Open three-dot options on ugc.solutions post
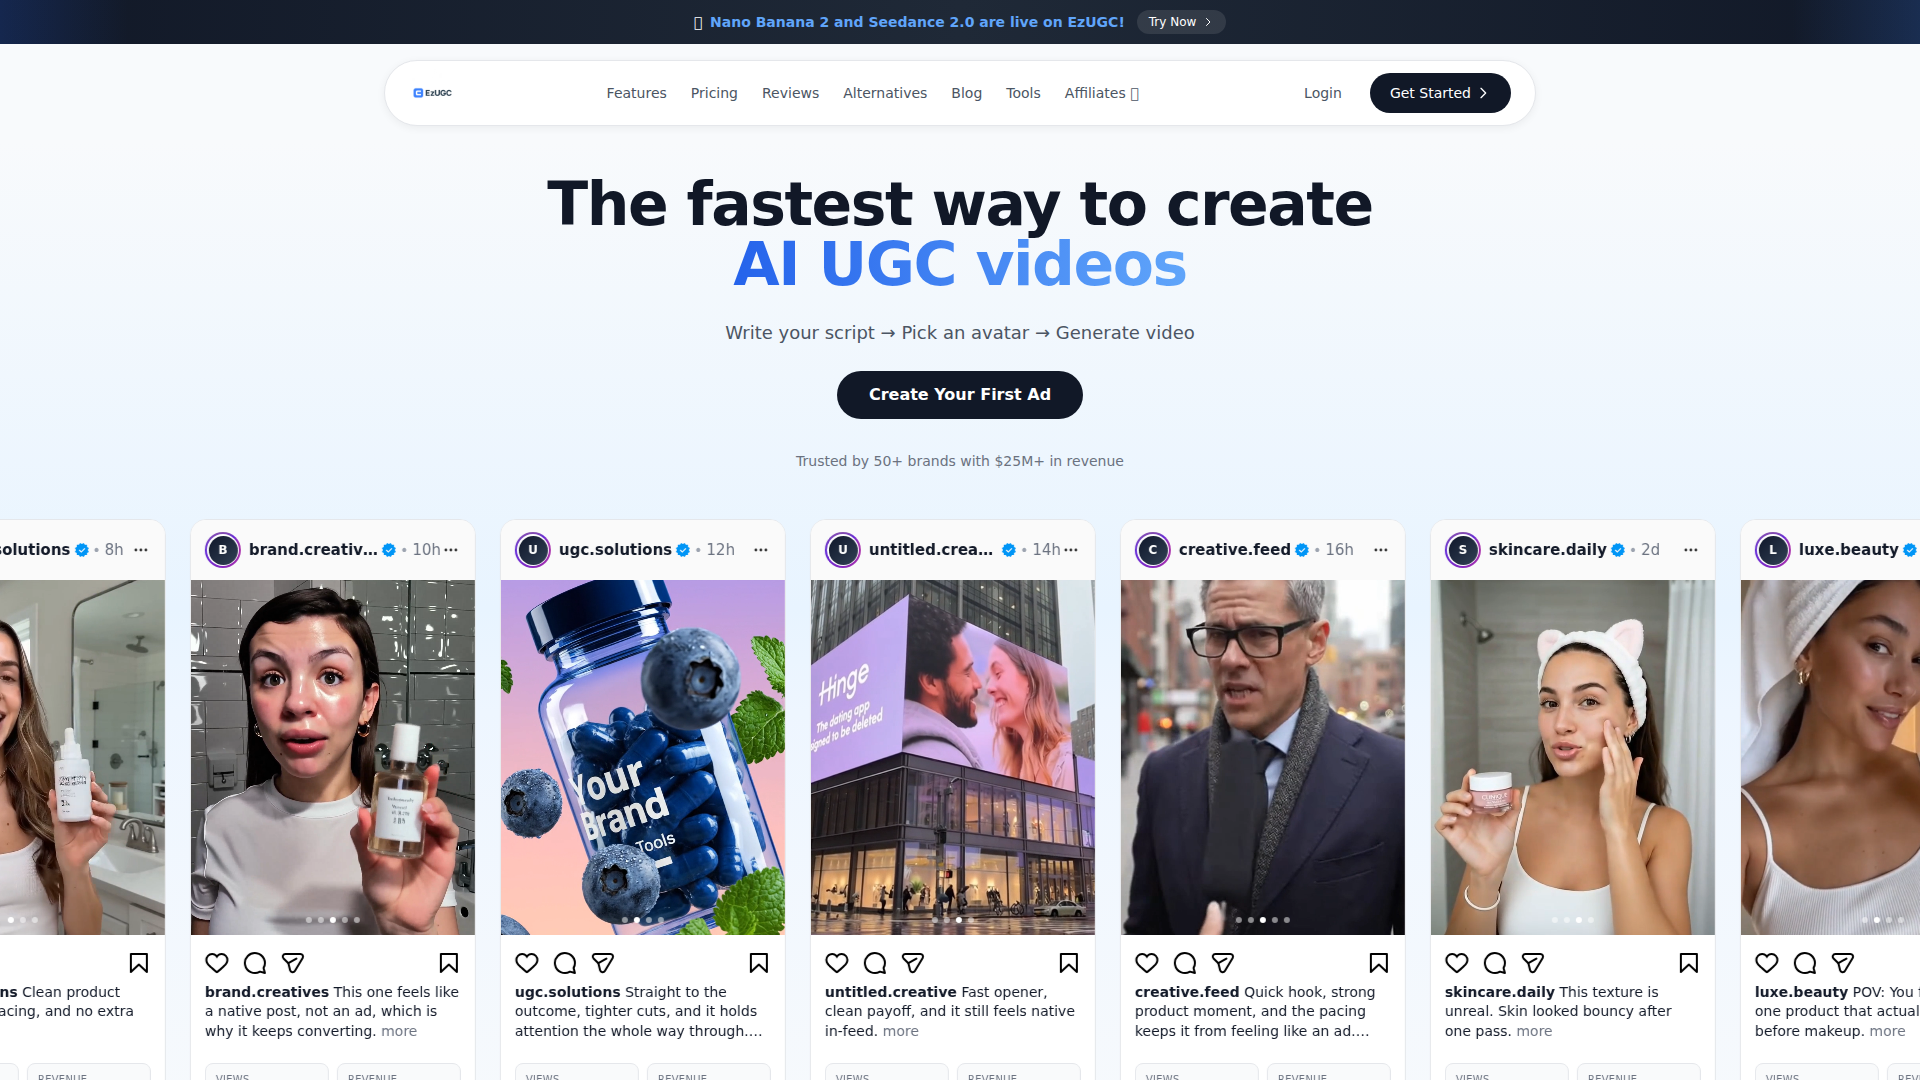Screen dimensions: 1920x1080 [761, 550]
